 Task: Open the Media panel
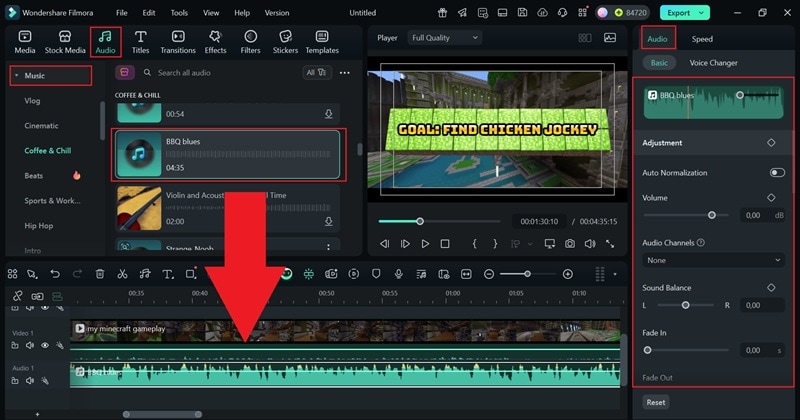[x=24, y=42]
